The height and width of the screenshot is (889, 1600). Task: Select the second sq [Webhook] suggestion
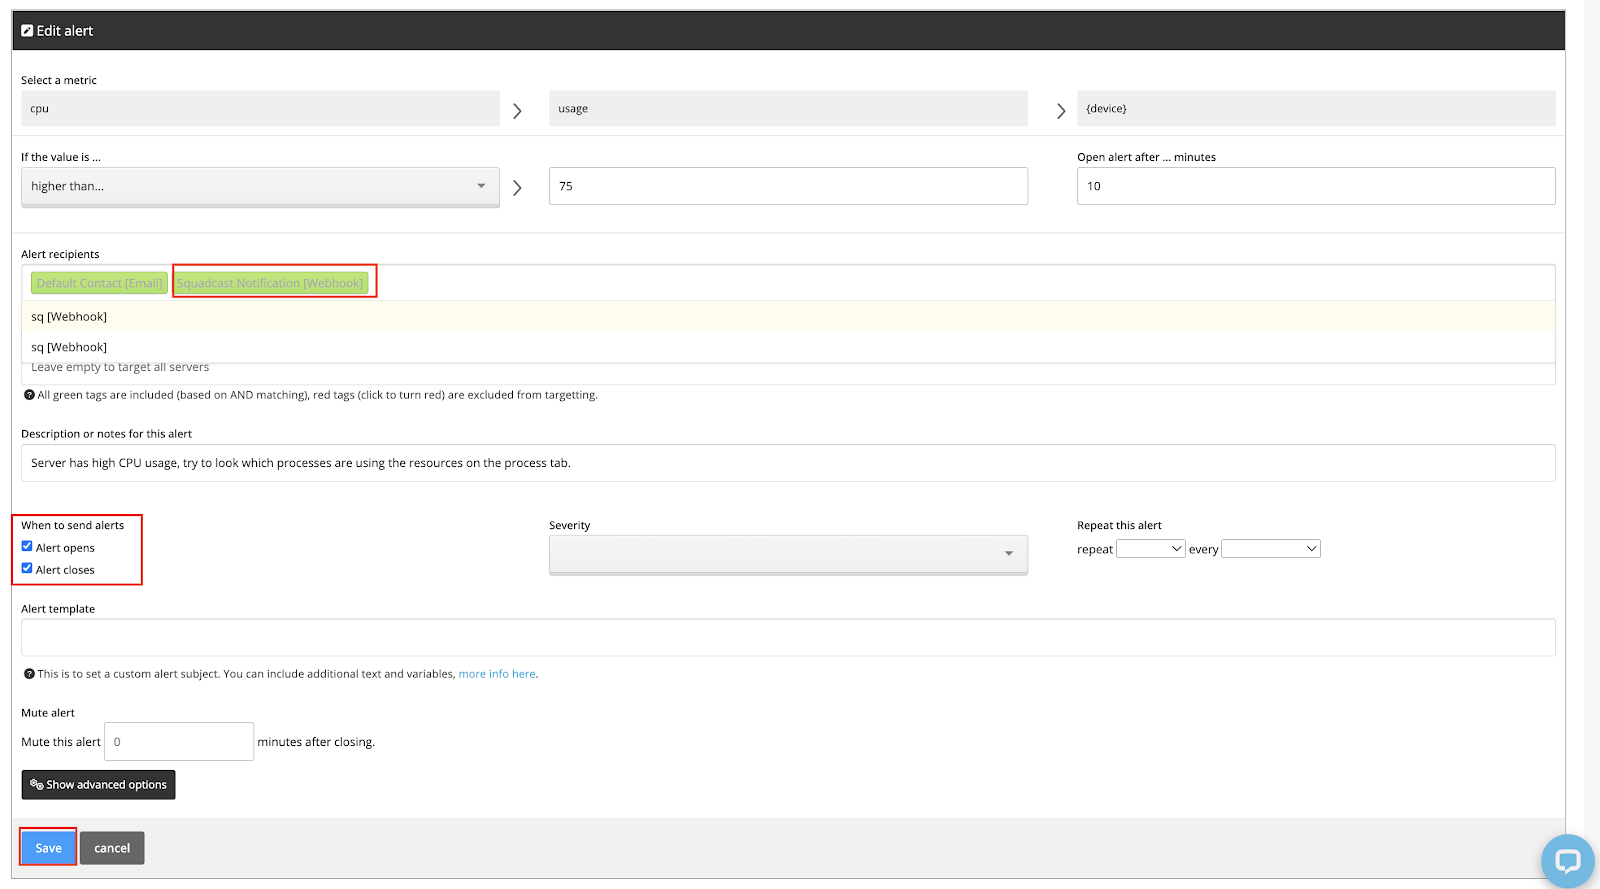pos(788,347)
